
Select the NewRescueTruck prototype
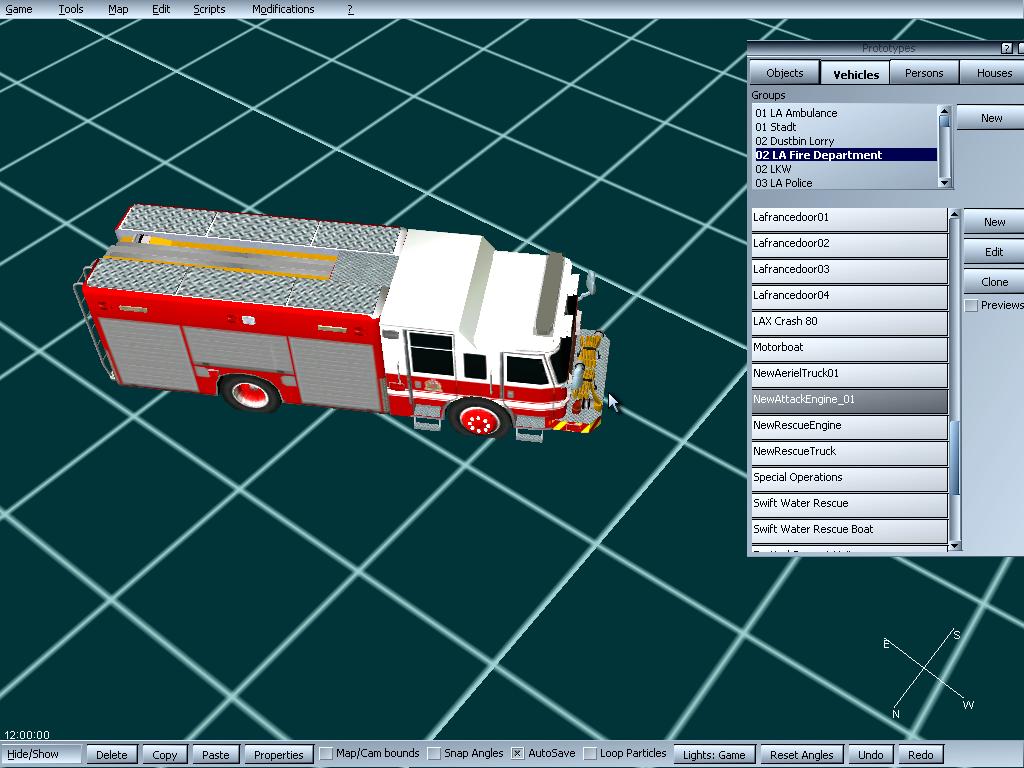pos(849,453)
